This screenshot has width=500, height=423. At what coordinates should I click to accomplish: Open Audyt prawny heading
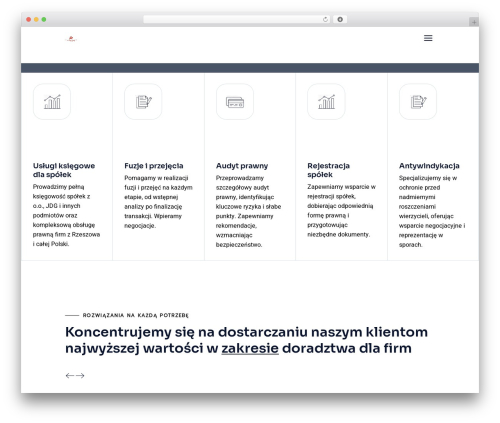coord(242,166)
